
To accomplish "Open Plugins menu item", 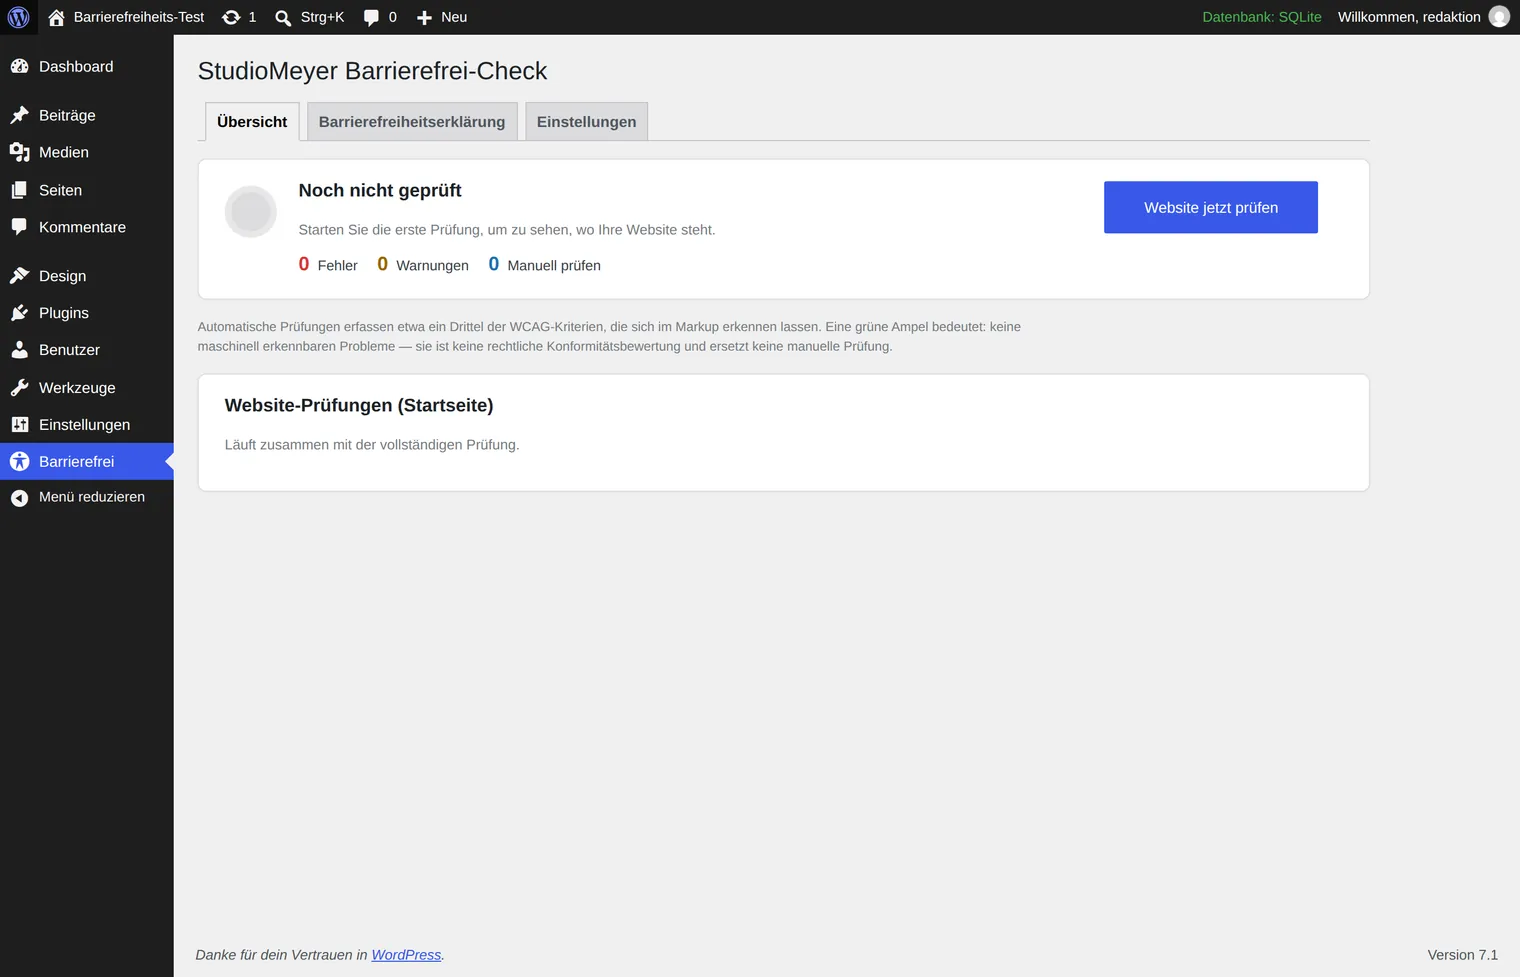I will (87, 313).
